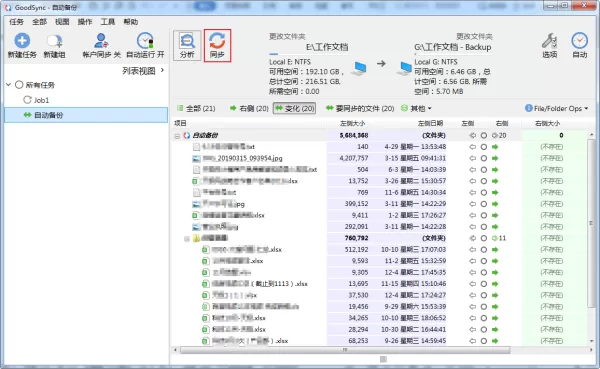Click 右侧大小 column header

[x=547, y=123]
